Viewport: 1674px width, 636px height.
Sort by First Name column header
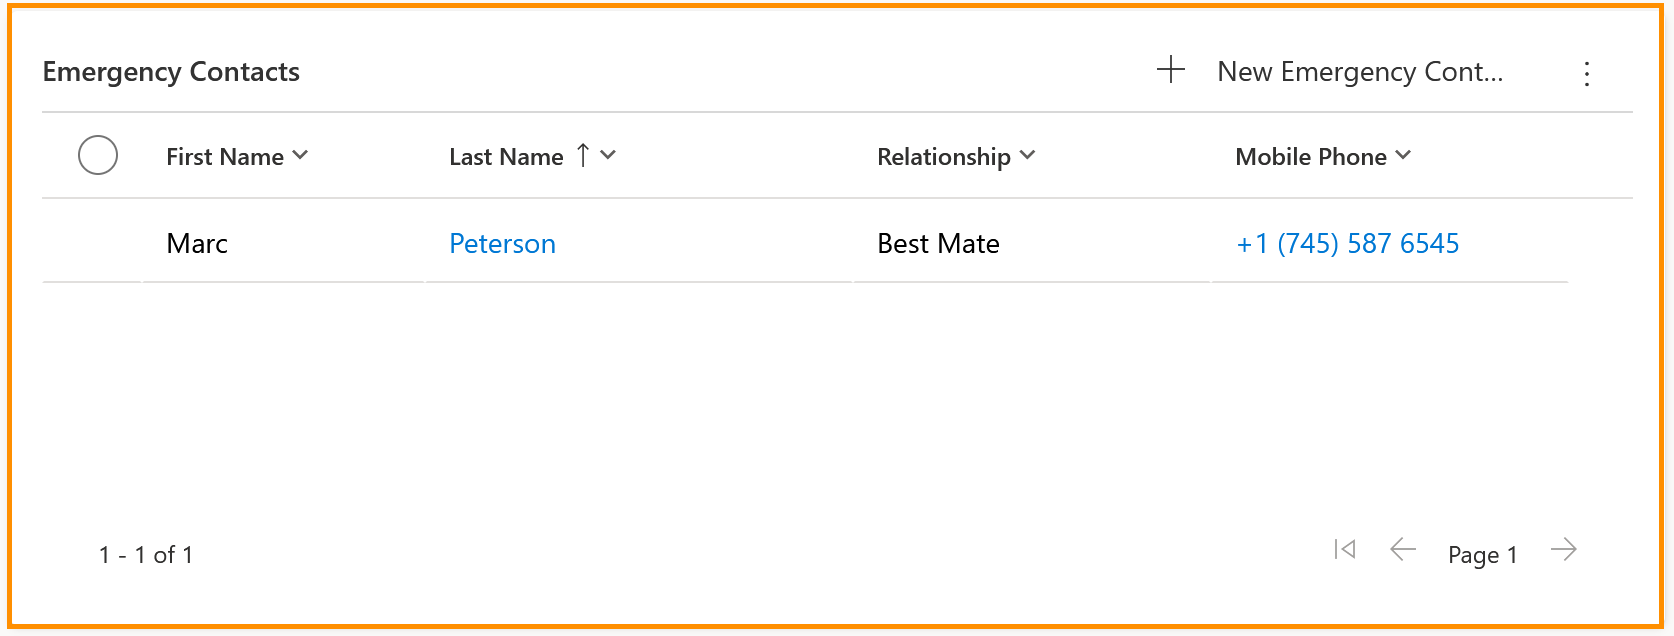click(225, 157)
